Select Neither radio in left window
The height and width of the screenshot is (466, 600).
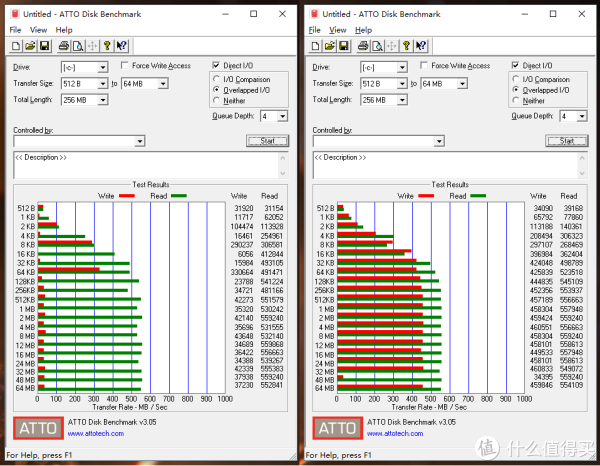[x=217, y=100]
